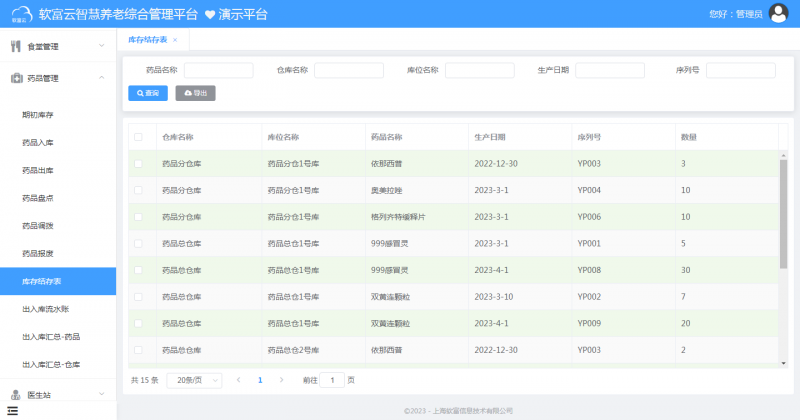Image resolution: width=800 pixels, height=420 pixels.
Task: Check the row checkbox for YP003 依那西普
Action: pyautogui.click(x=138, y=163)
